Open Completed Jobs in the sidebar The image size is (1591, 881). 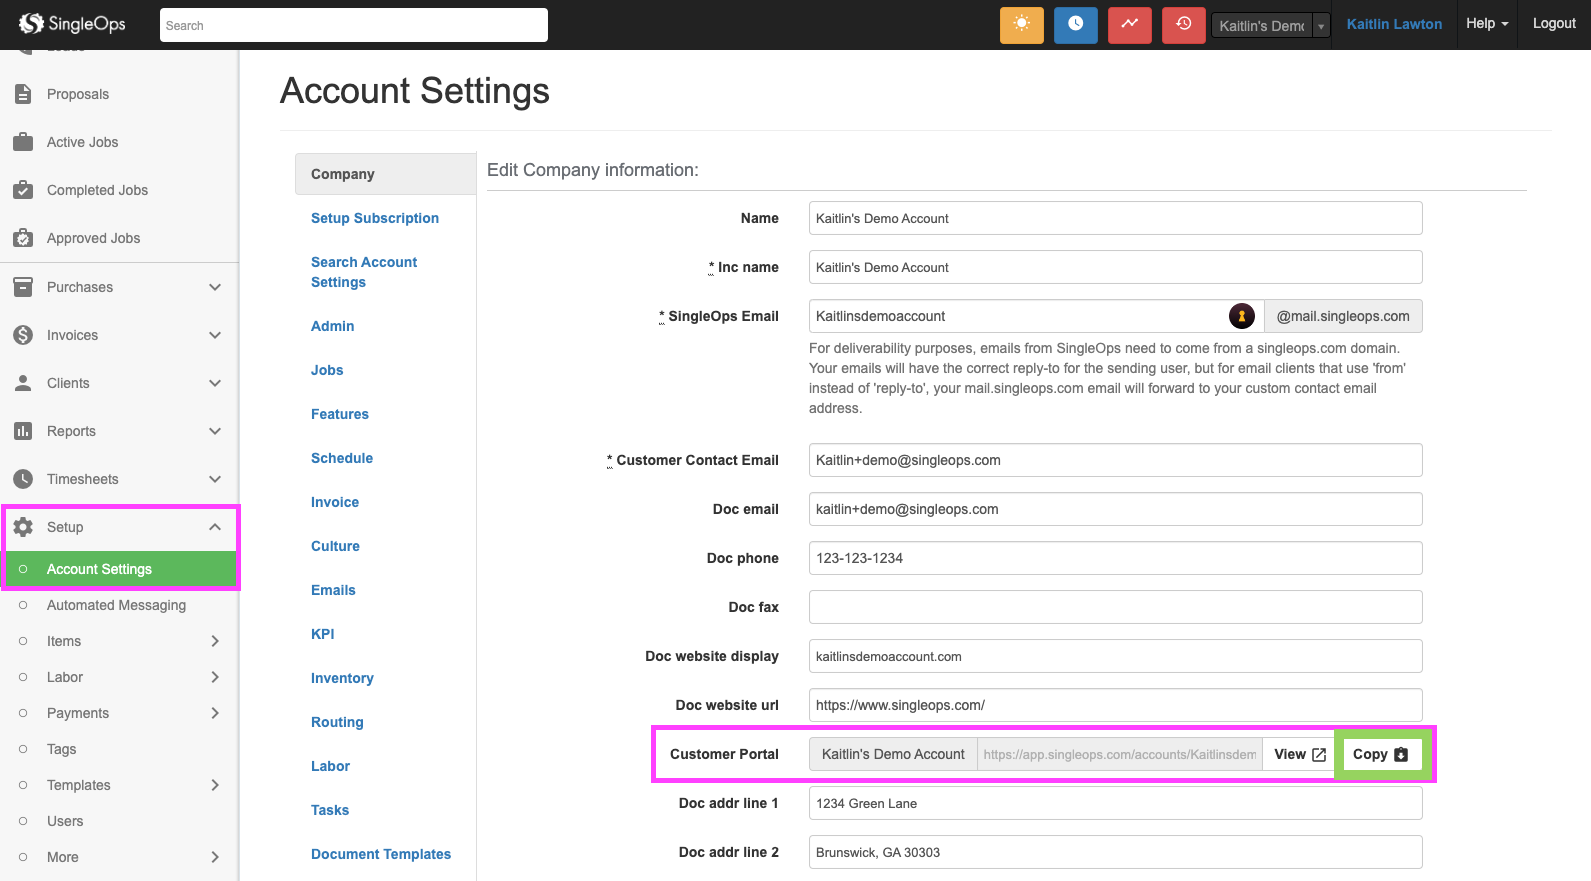97,190
